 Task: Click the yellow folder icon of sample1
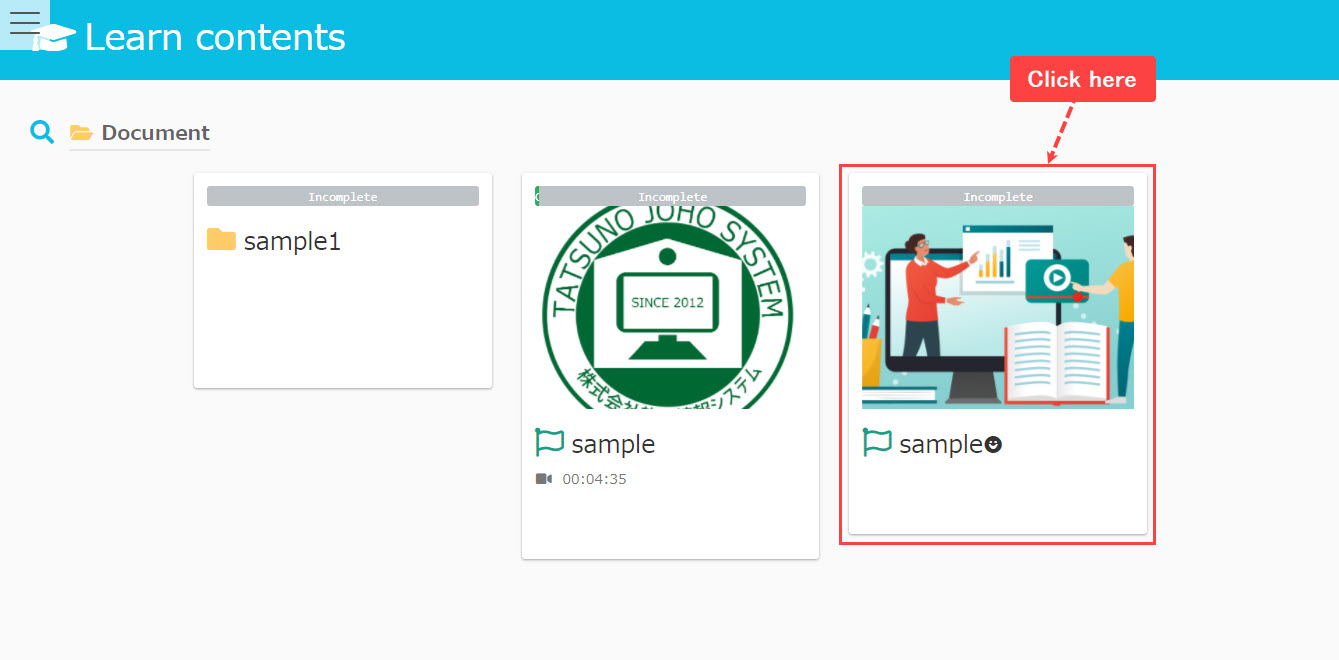[x=221, y=240]
